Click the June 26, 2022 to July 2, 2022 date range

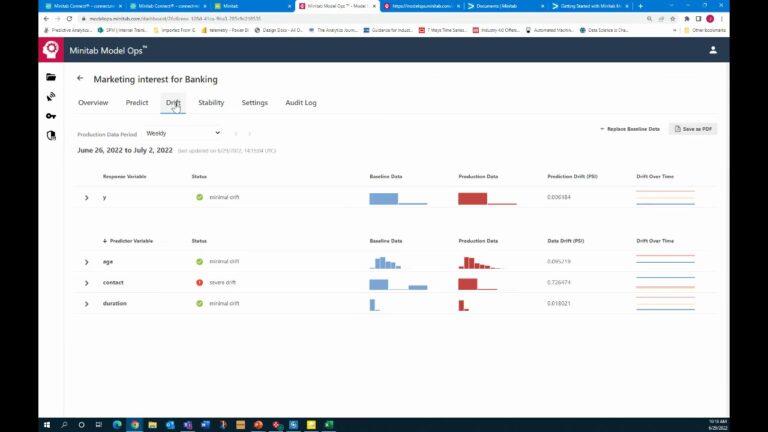[125, 150]
